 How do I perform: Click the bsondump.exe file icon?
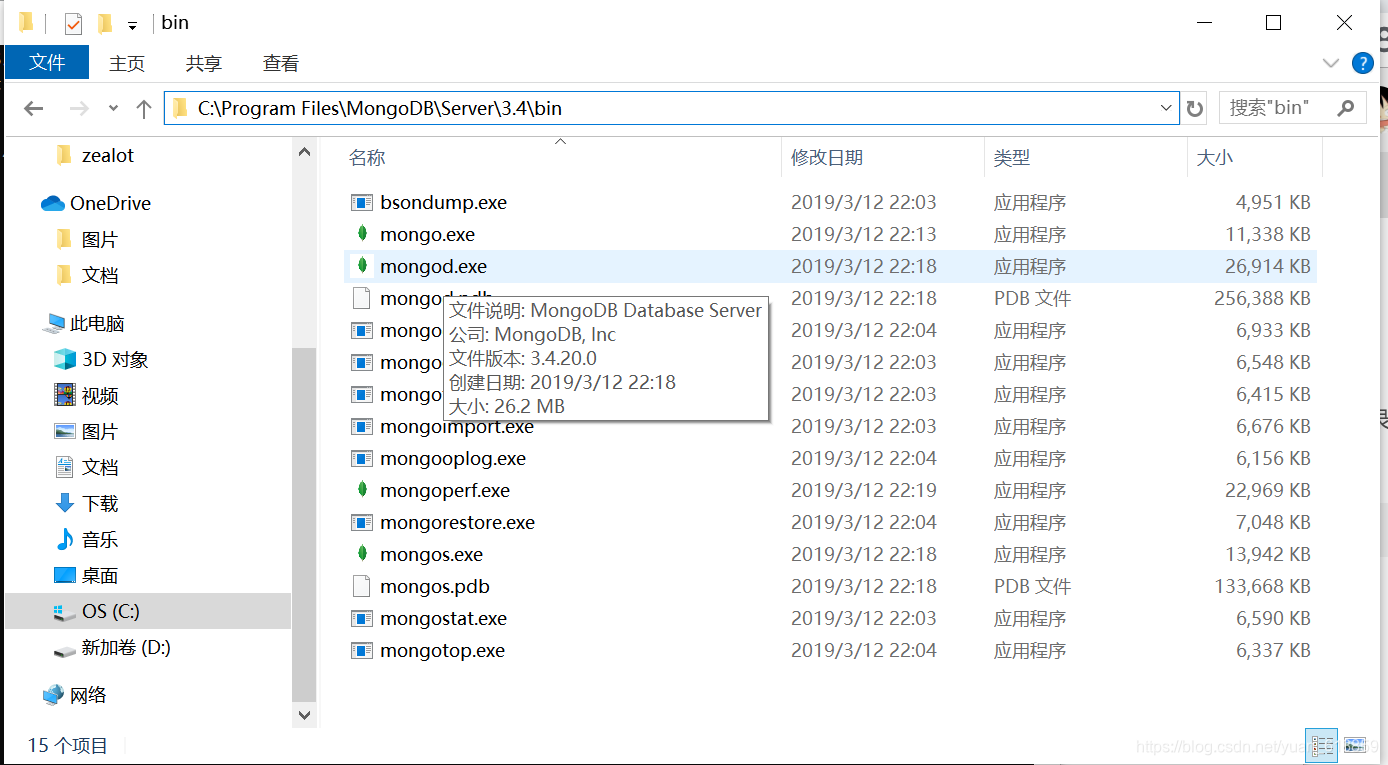pos(362,202)
